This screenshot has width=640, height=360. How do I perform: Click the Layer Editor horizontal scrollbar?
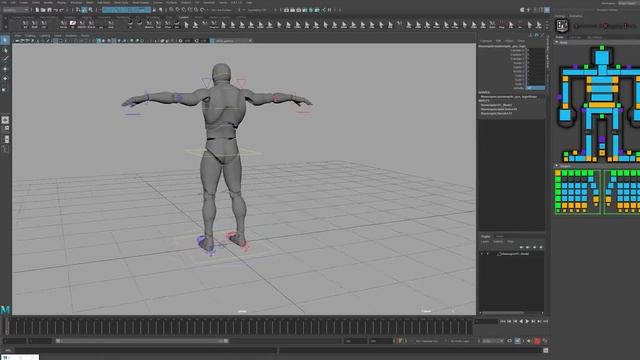[504, 313]
